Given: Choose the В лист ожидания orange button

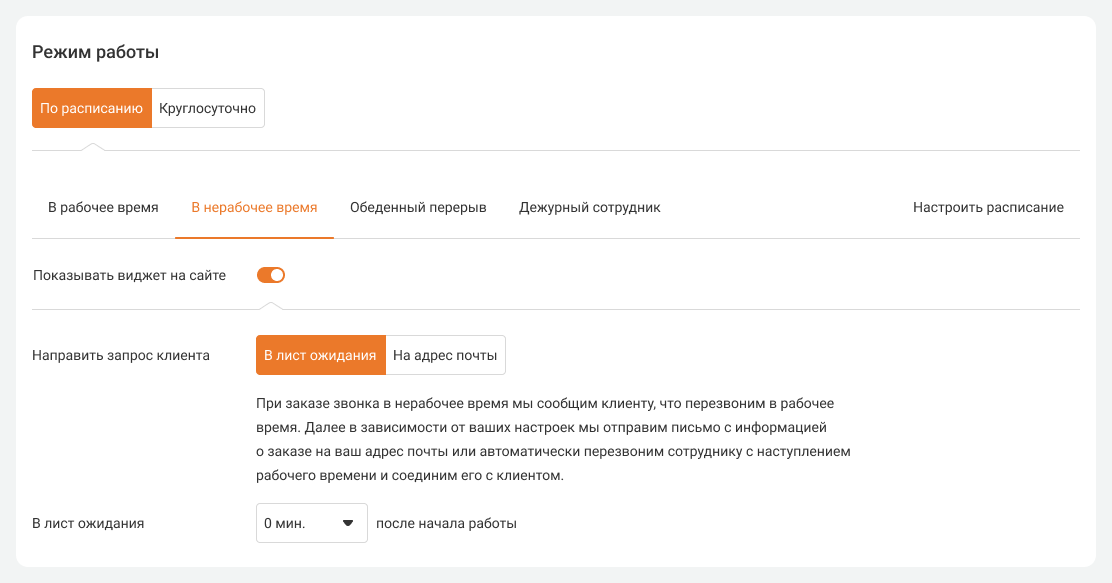Looking at the screenshot, I should point(320,355).
